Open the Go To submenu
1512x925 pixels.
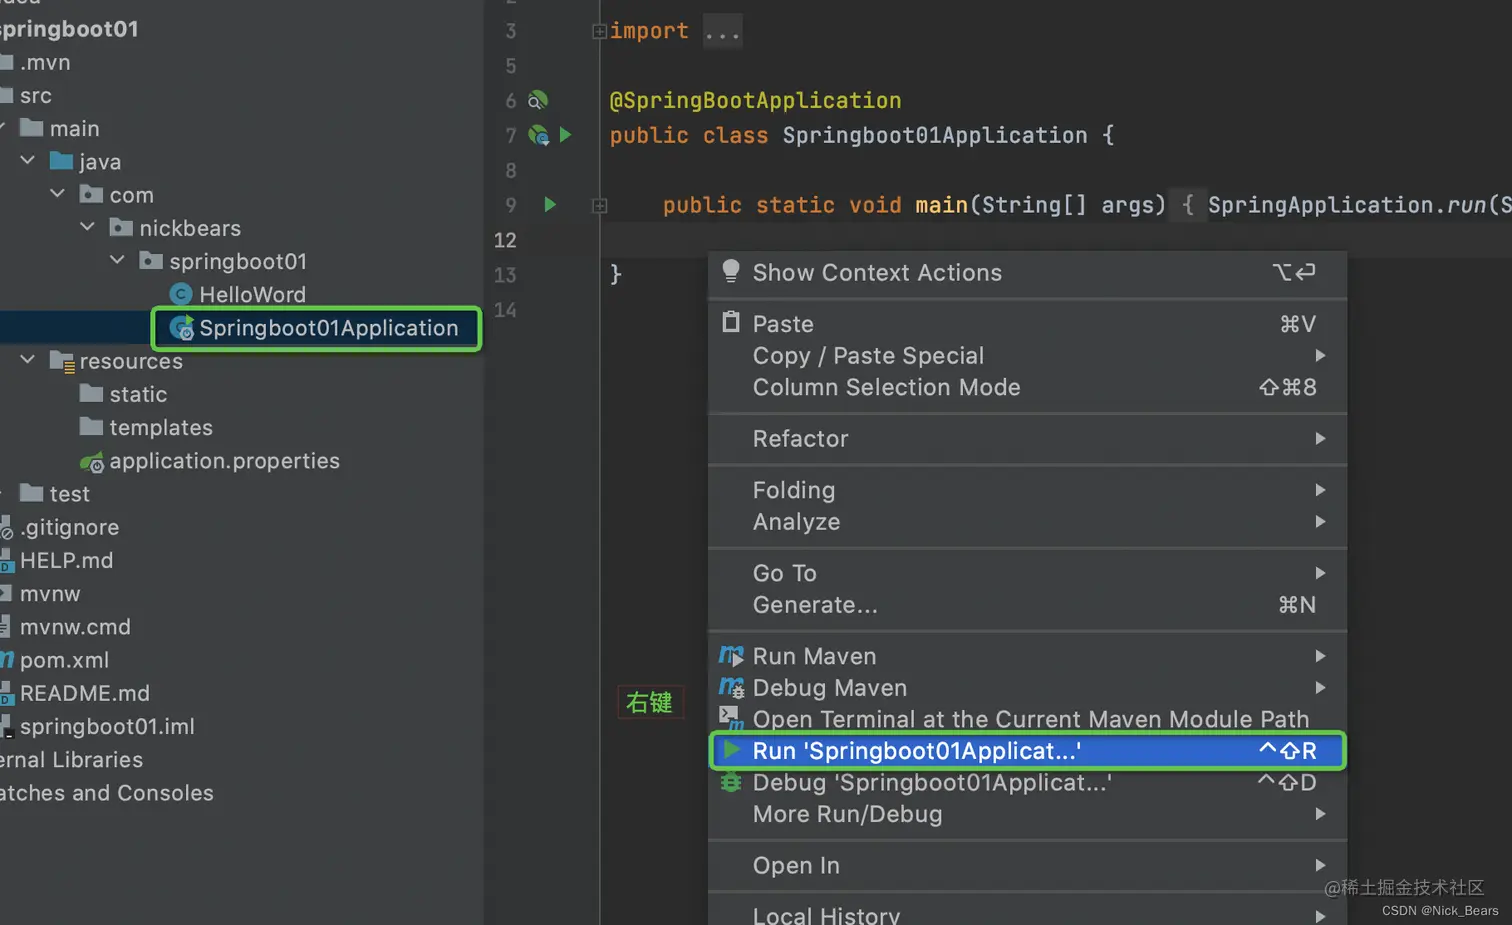(x=1028, y=573)
